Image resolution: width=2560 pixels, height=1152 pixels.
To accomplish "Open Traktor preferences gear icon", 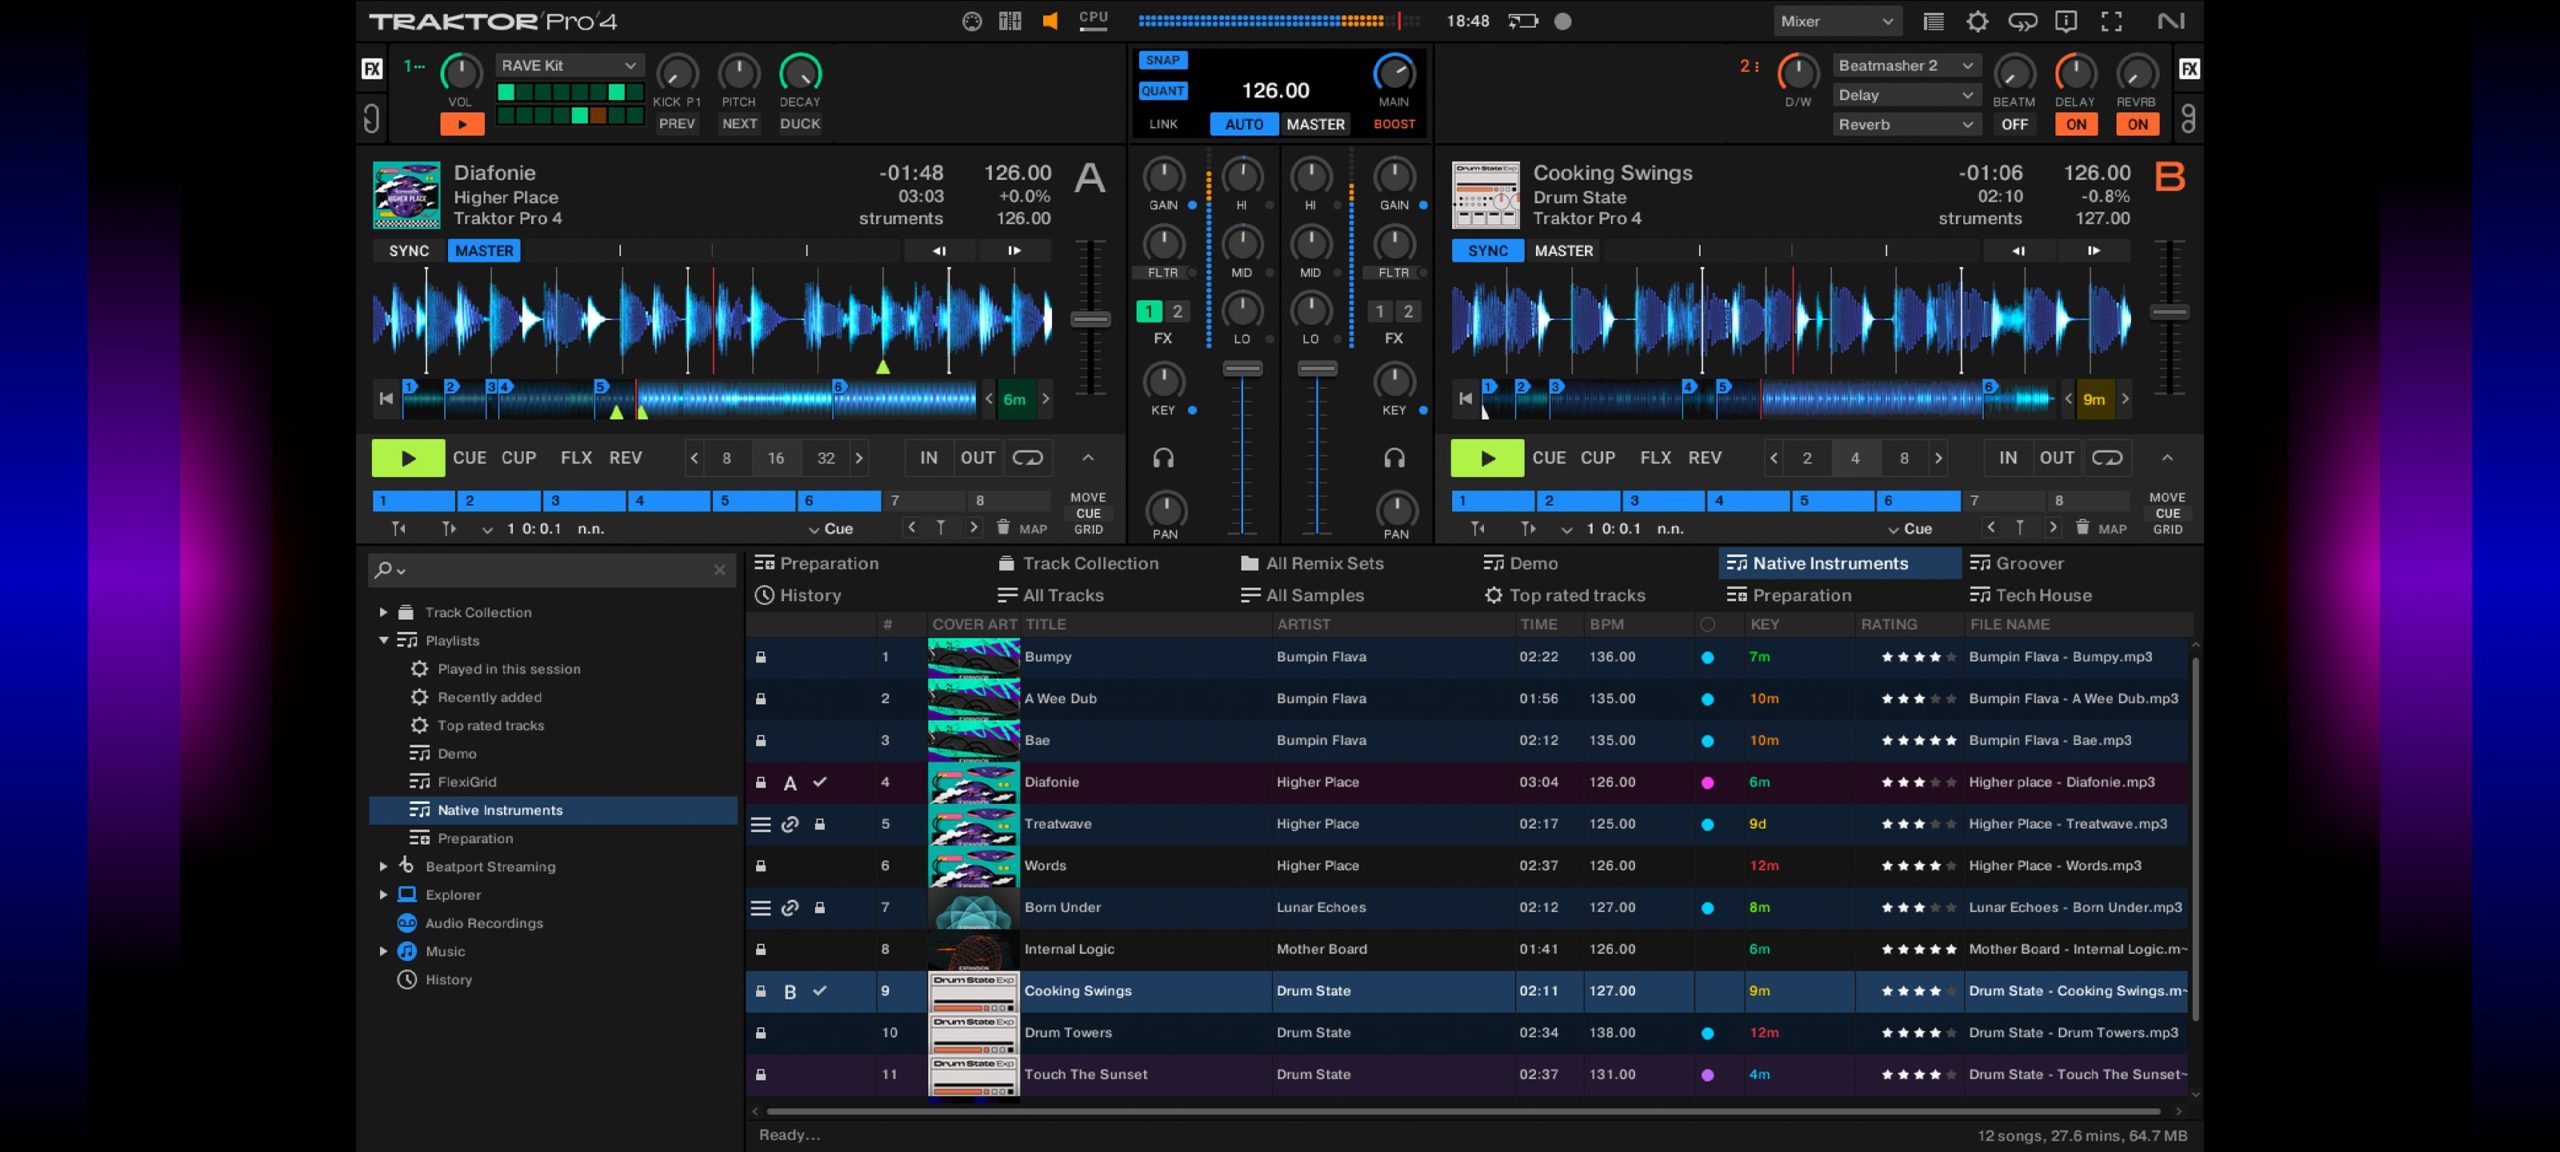I will click(1977, 21).
